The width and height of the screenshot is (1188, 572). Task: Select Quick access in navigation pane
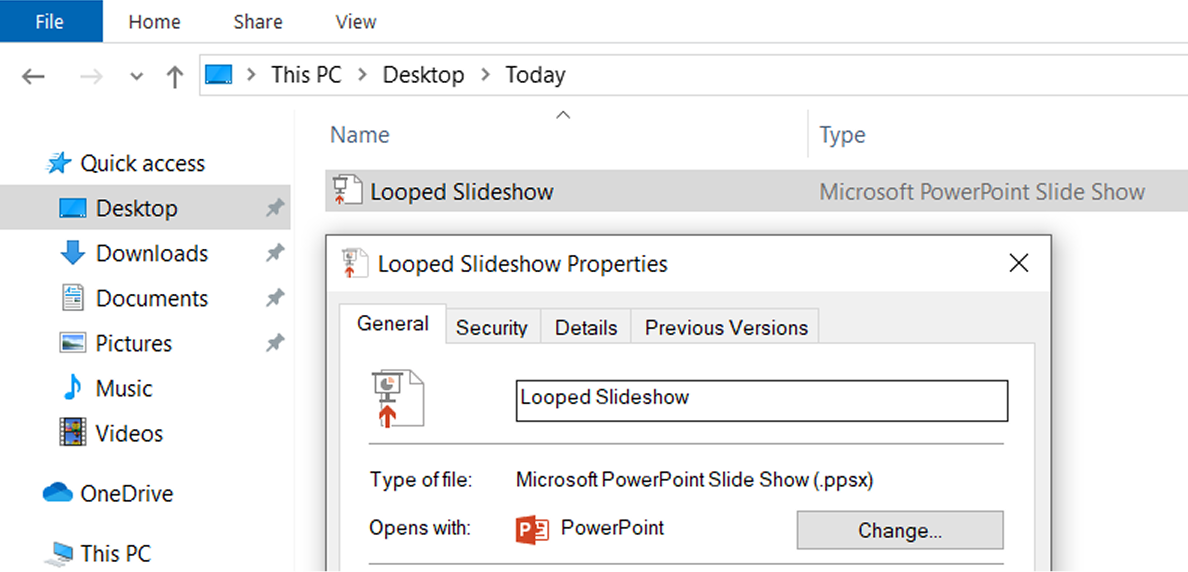click(142, 163)
